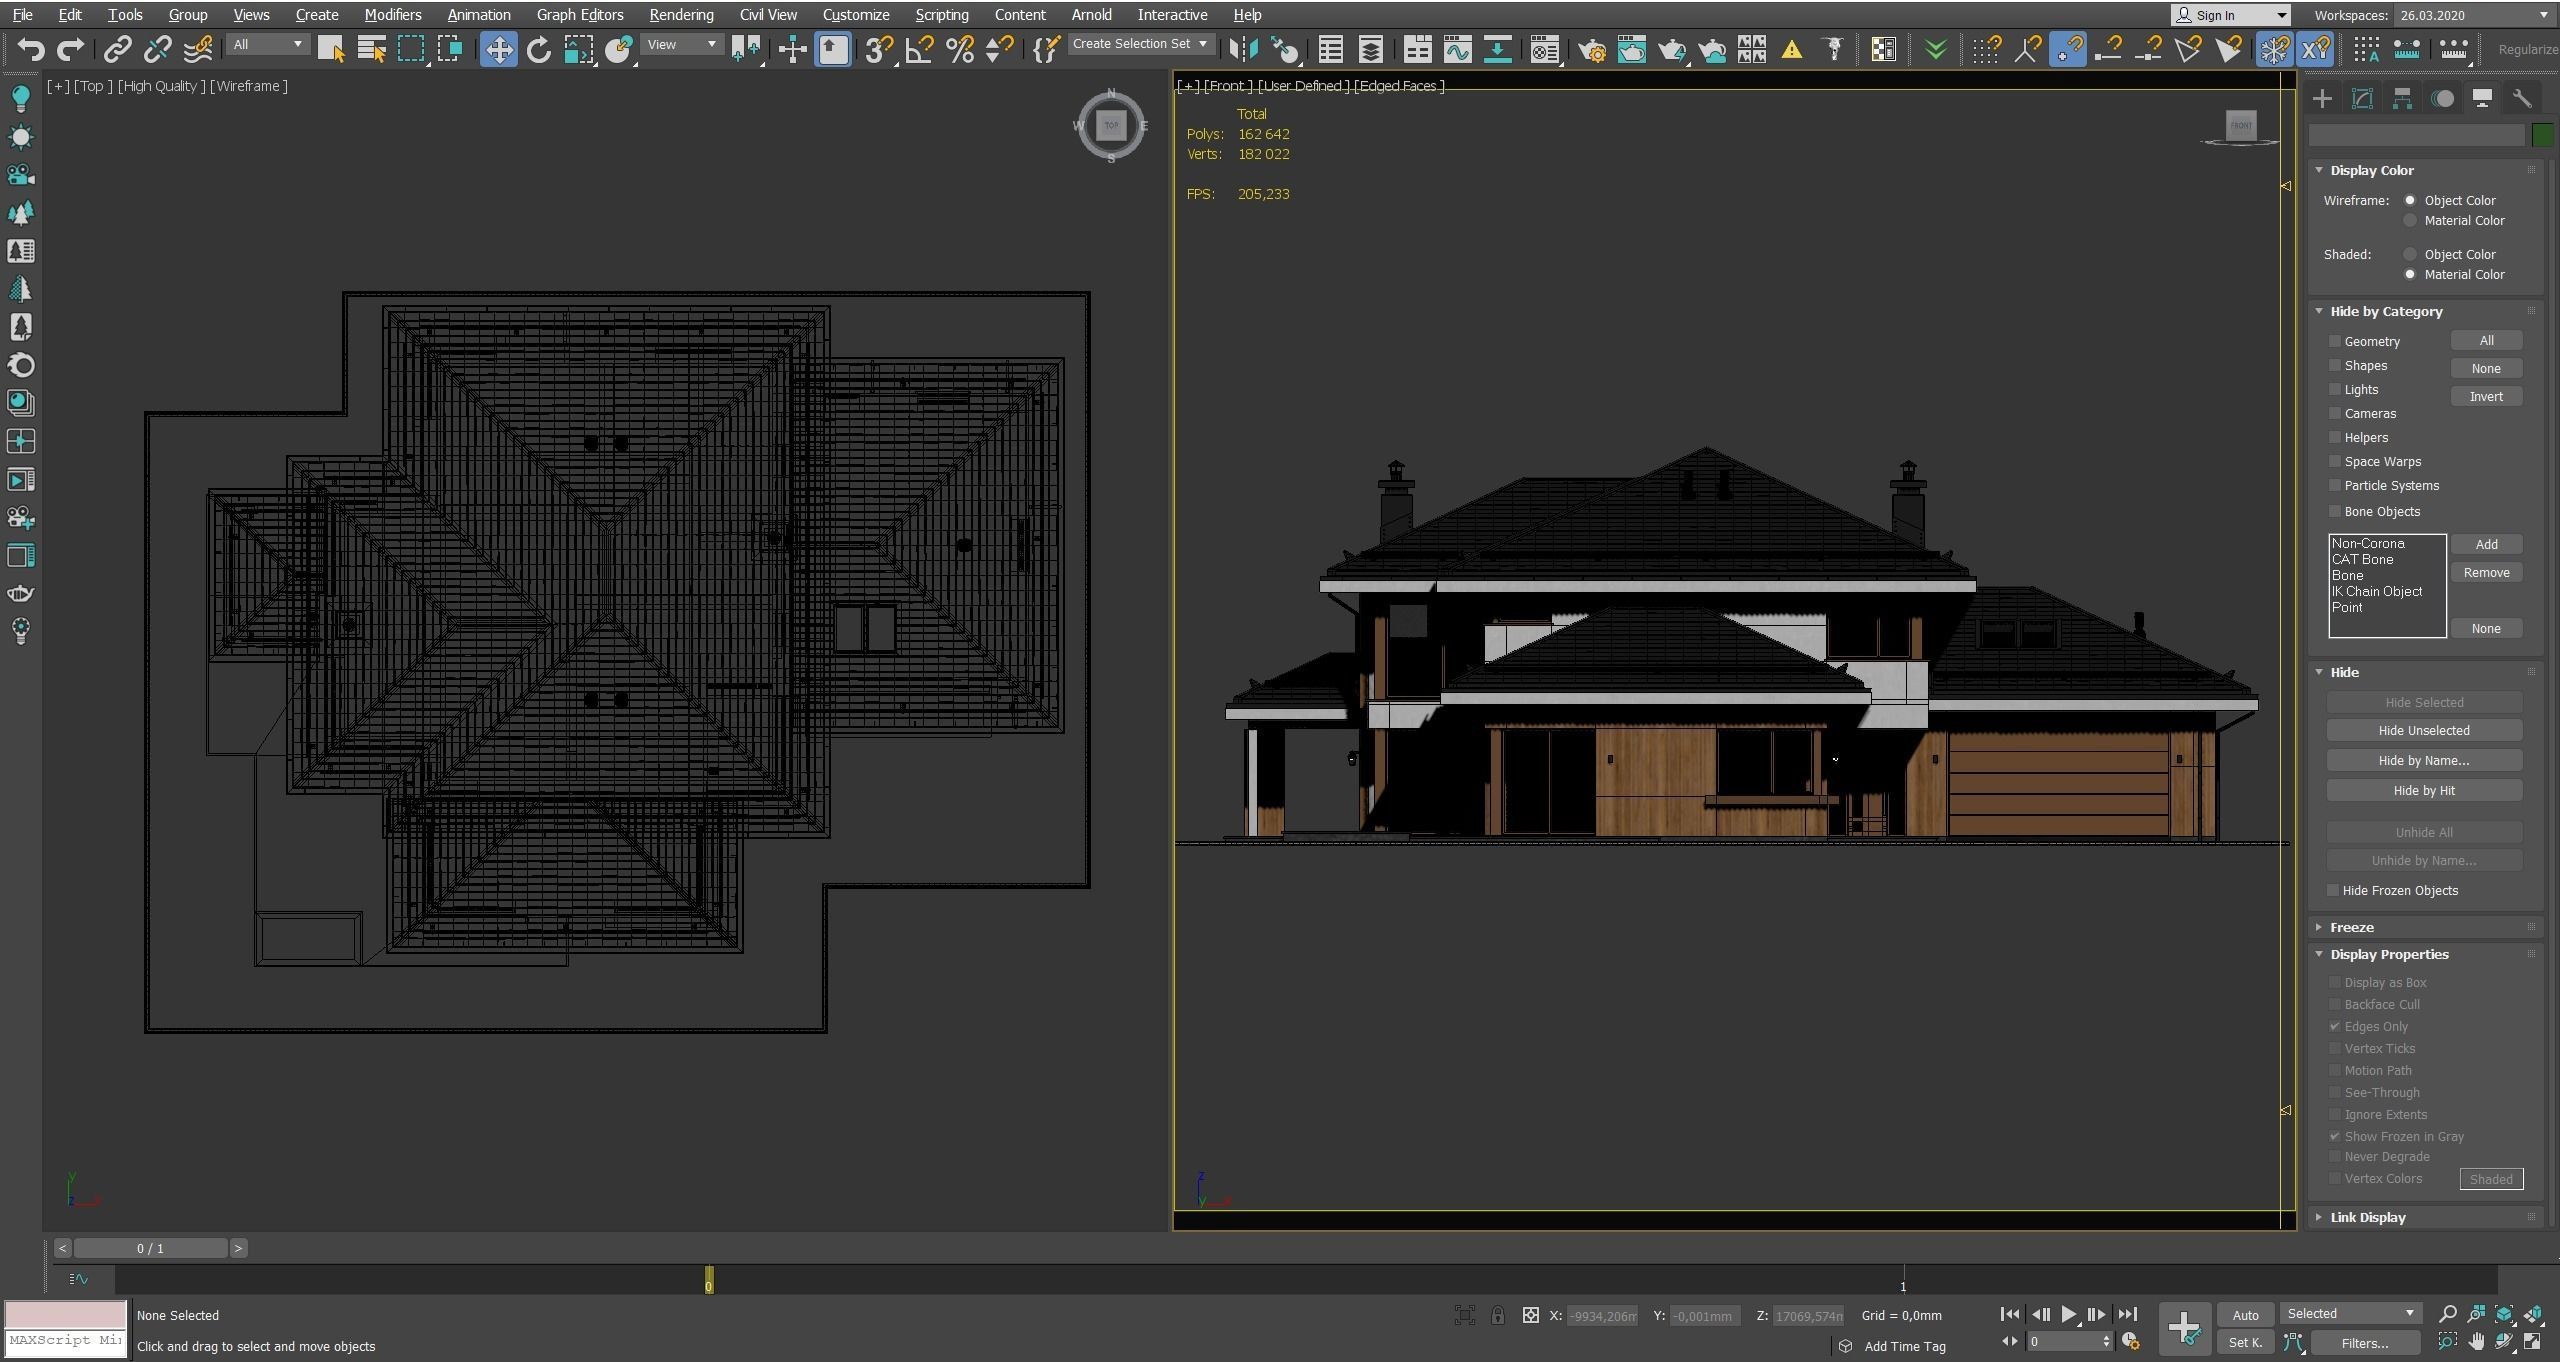Select Shaded Object Color radio
This screenshot has width=2560, height=1362.
tap(2410, 254)
